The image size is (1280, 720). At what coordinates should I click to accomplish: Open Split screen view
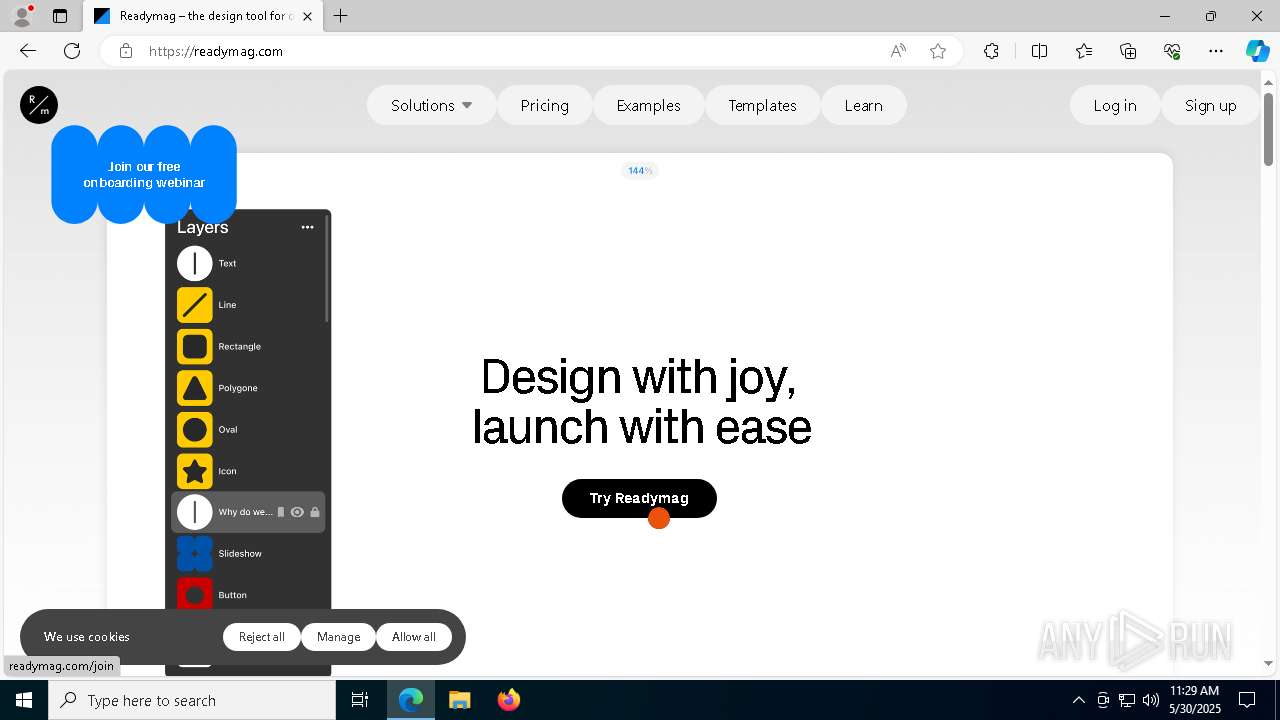click(x=1039, y=51)
